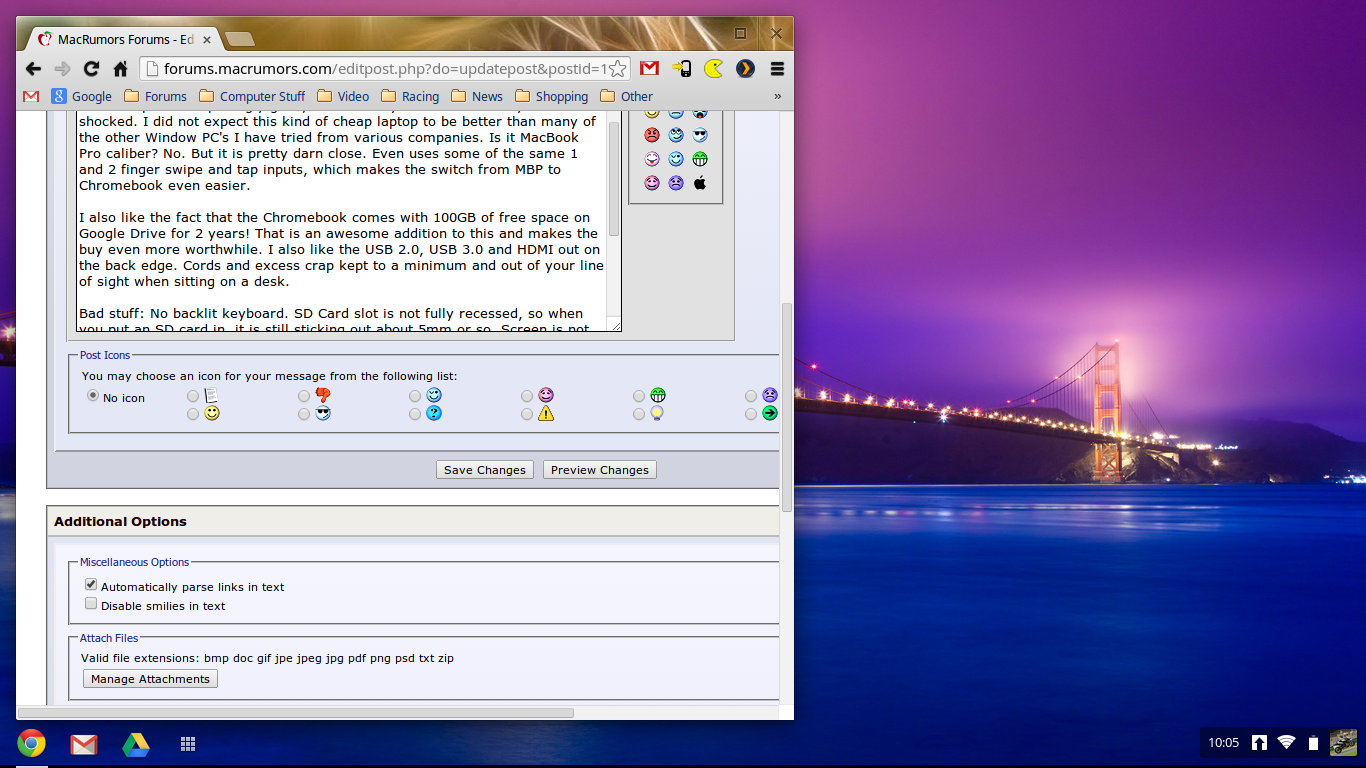Click the browser forward arrow
Viewport: 1366px width, 768px height.
click(x=62, y=69)
